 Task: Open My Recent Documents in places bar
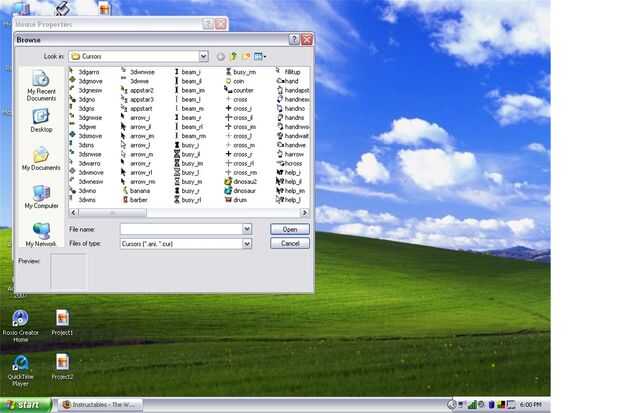[41, 85]
